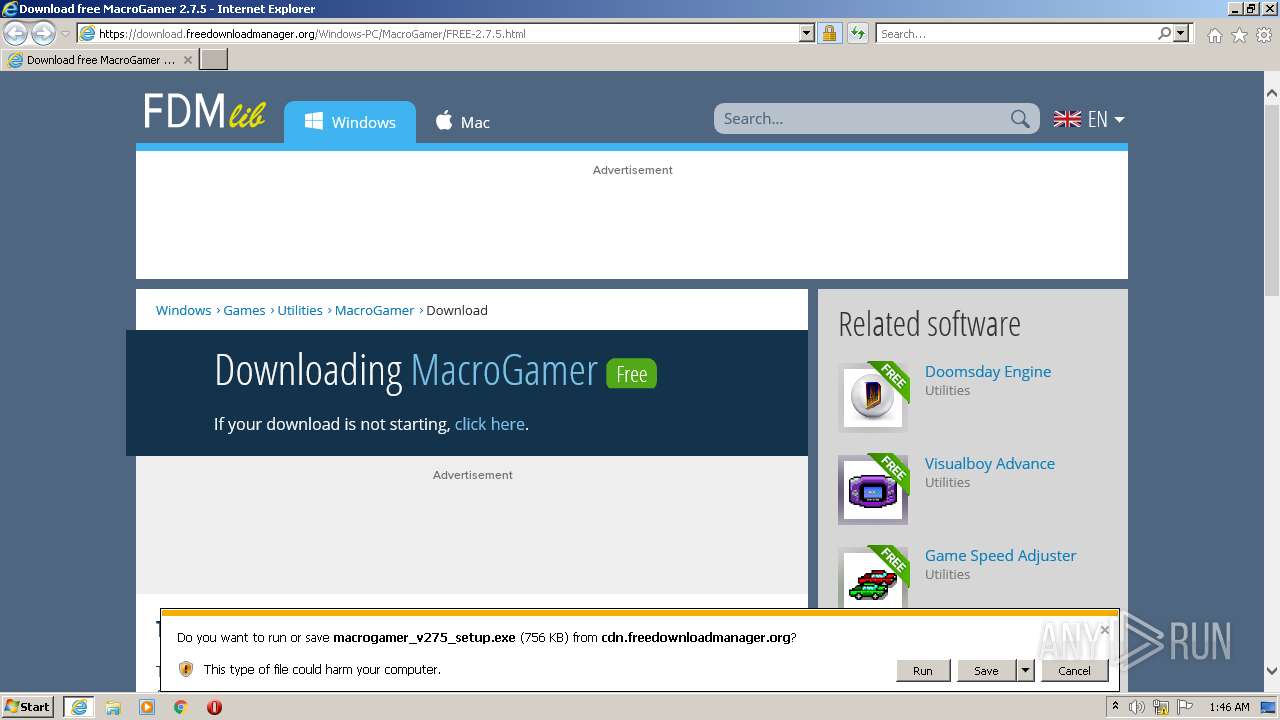Click the Doomsday Engine software icon

(x=873, y=397)
